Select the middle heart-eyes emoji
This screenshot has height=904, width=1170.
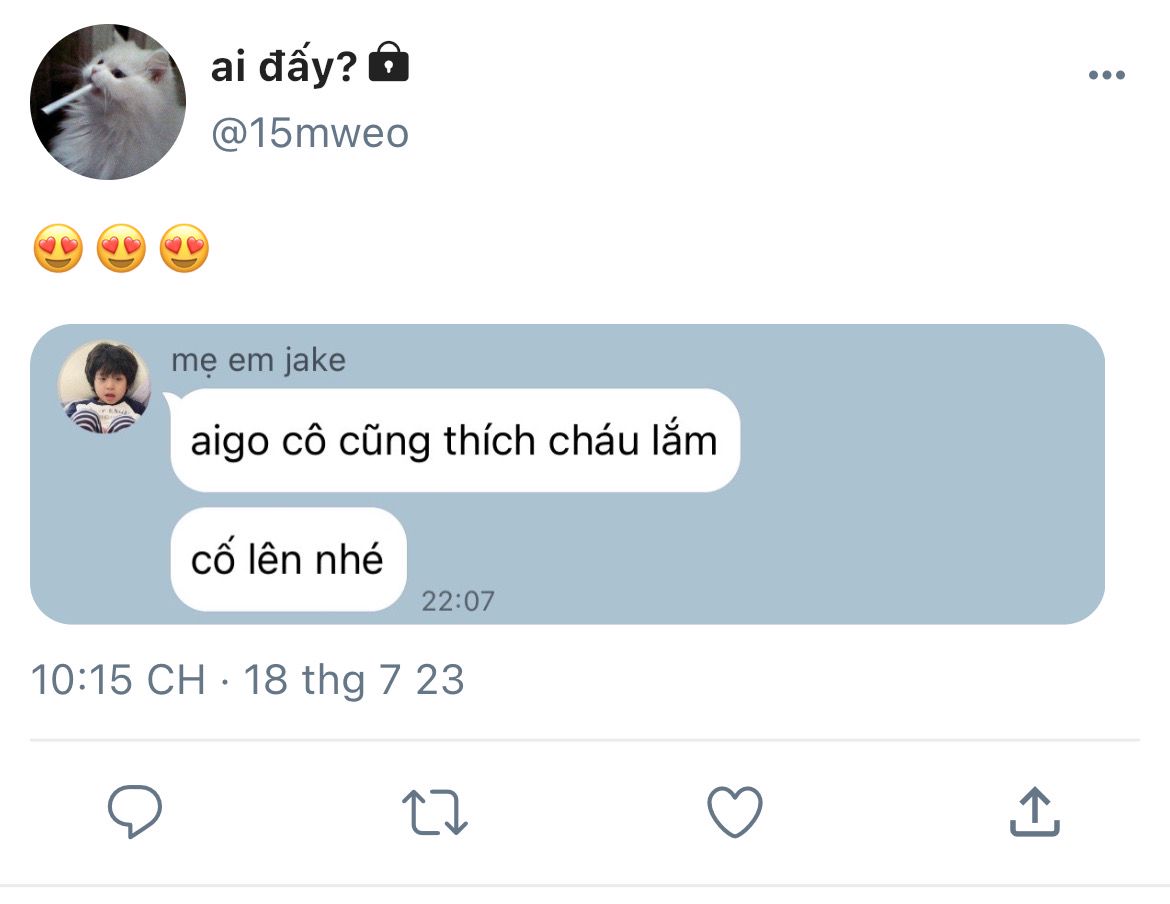(x=122, y=248)
